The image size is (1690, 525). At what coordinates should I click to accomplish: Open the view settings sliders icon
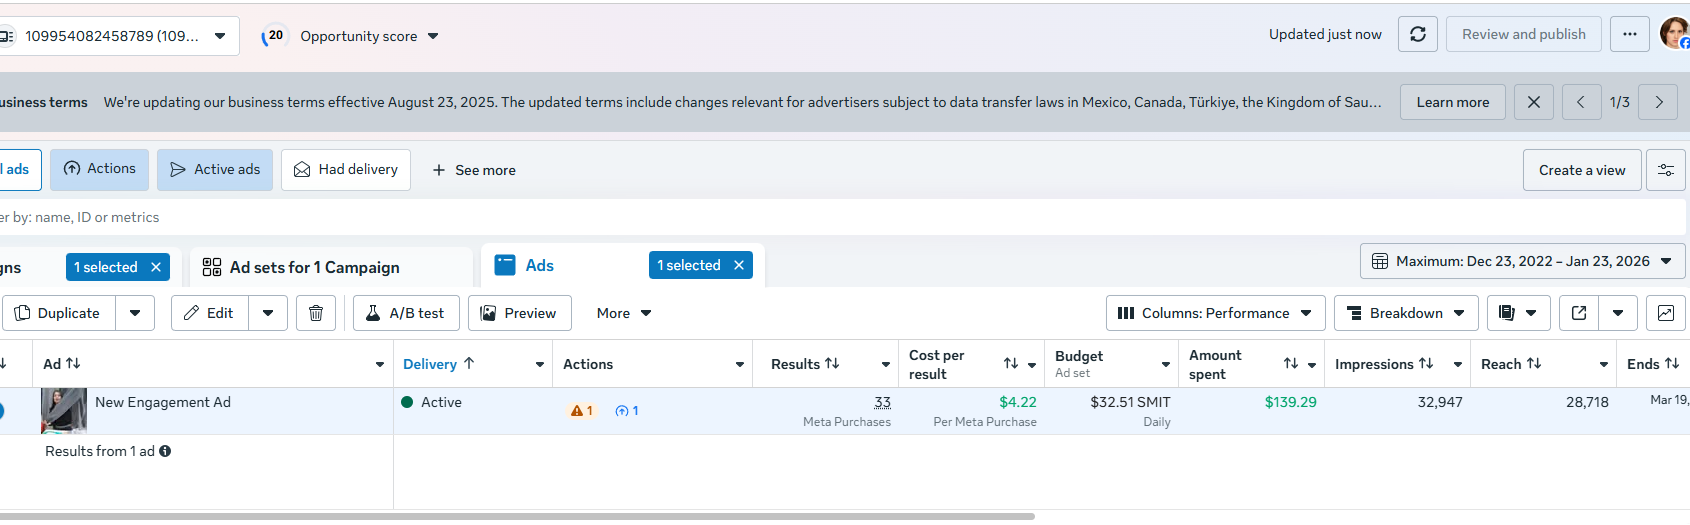(x=1666, y=170)
